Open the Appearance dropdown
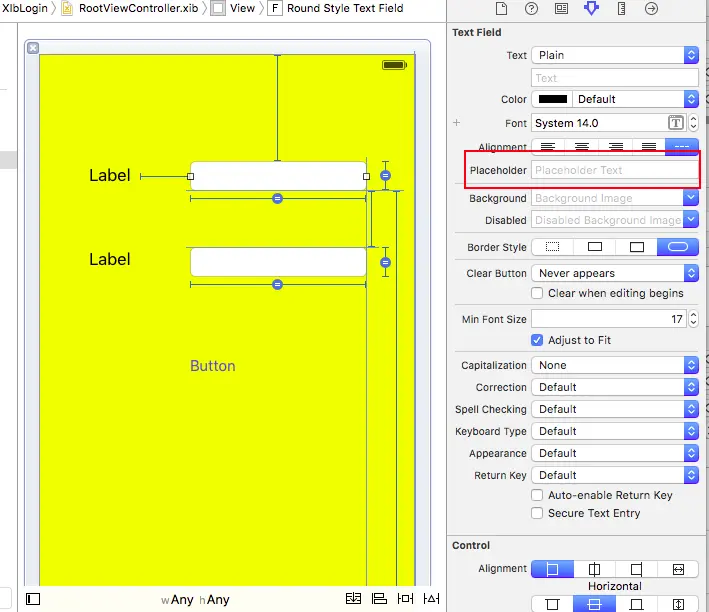 615,453
